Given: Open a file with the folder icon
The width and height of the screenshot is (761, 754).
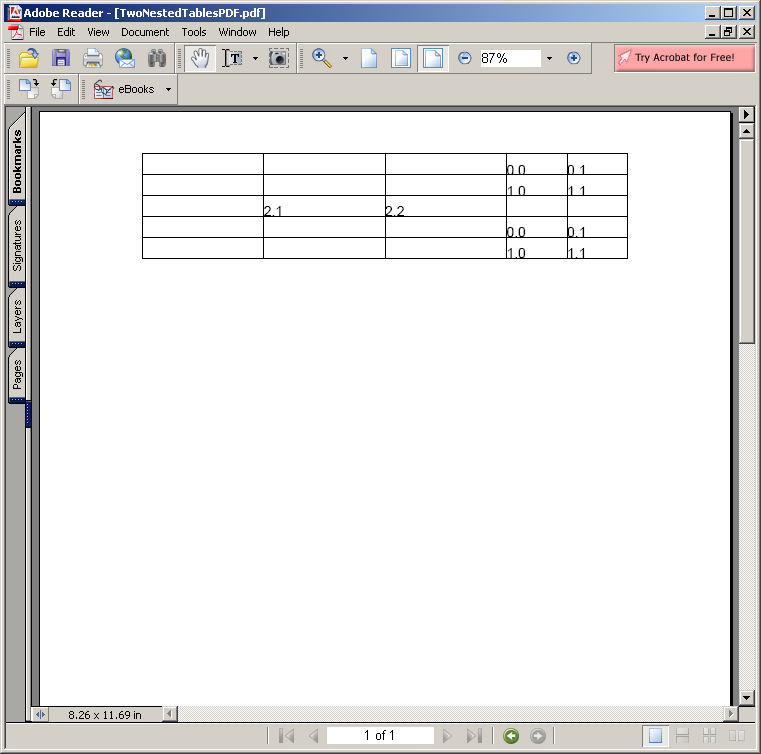Looking at the screenshot, I should point(29,58).
